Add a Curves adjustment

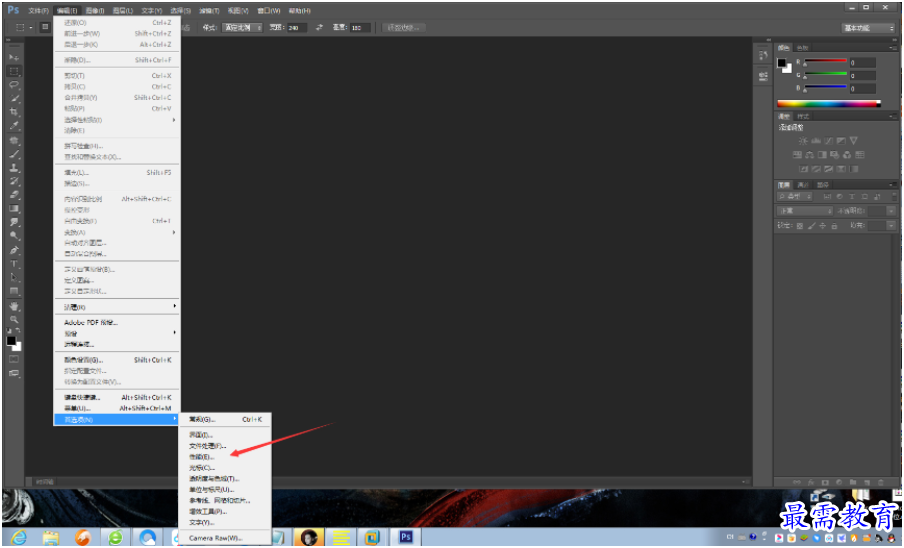[x=828, y=141]
